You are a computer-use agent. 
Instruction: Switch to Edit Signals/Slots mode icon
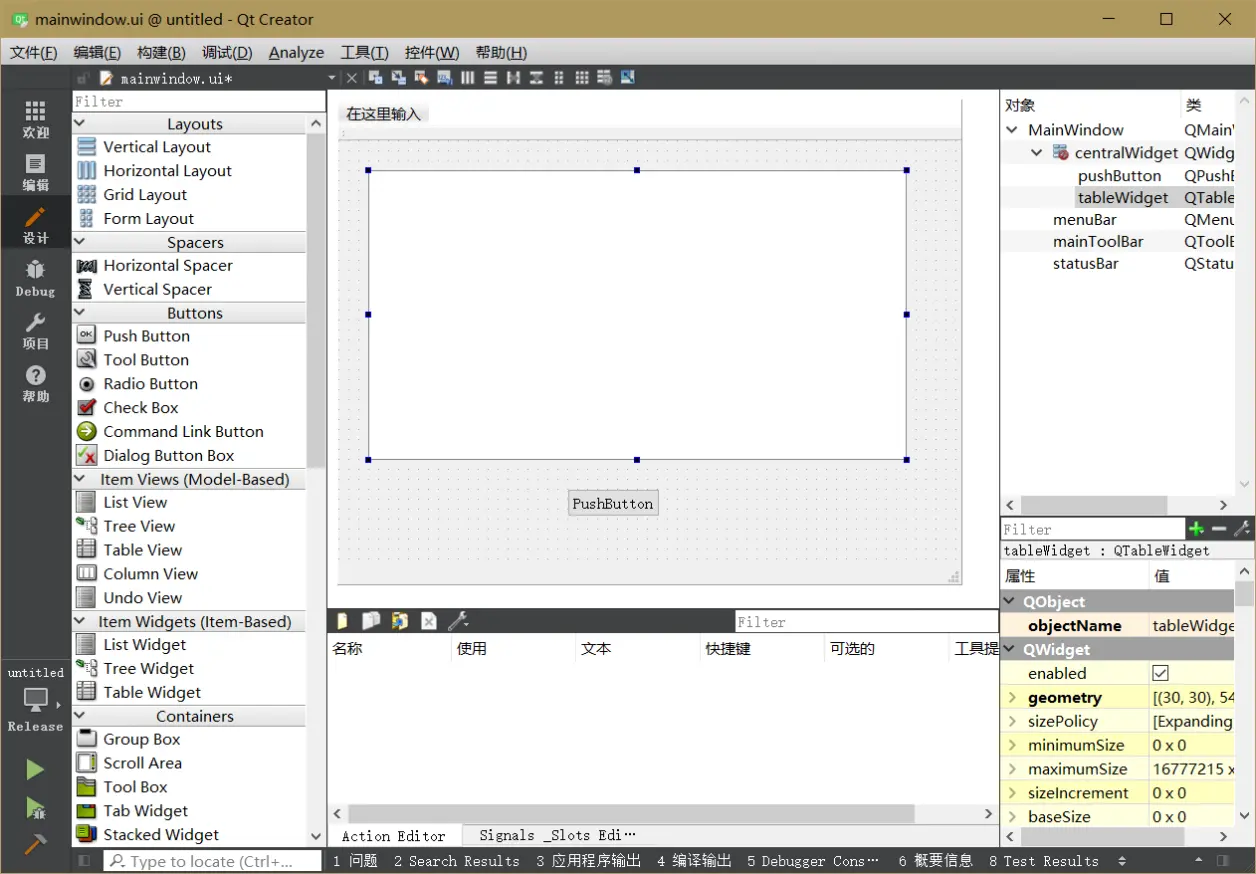click(399, 78)
